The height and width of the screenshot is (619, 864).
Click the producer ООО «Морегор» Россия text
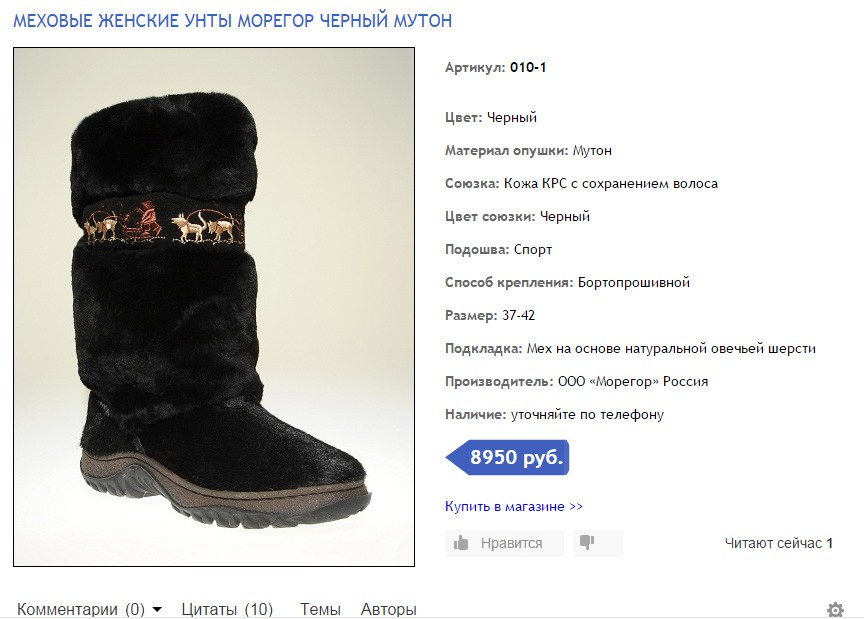[x=633, y=381]
